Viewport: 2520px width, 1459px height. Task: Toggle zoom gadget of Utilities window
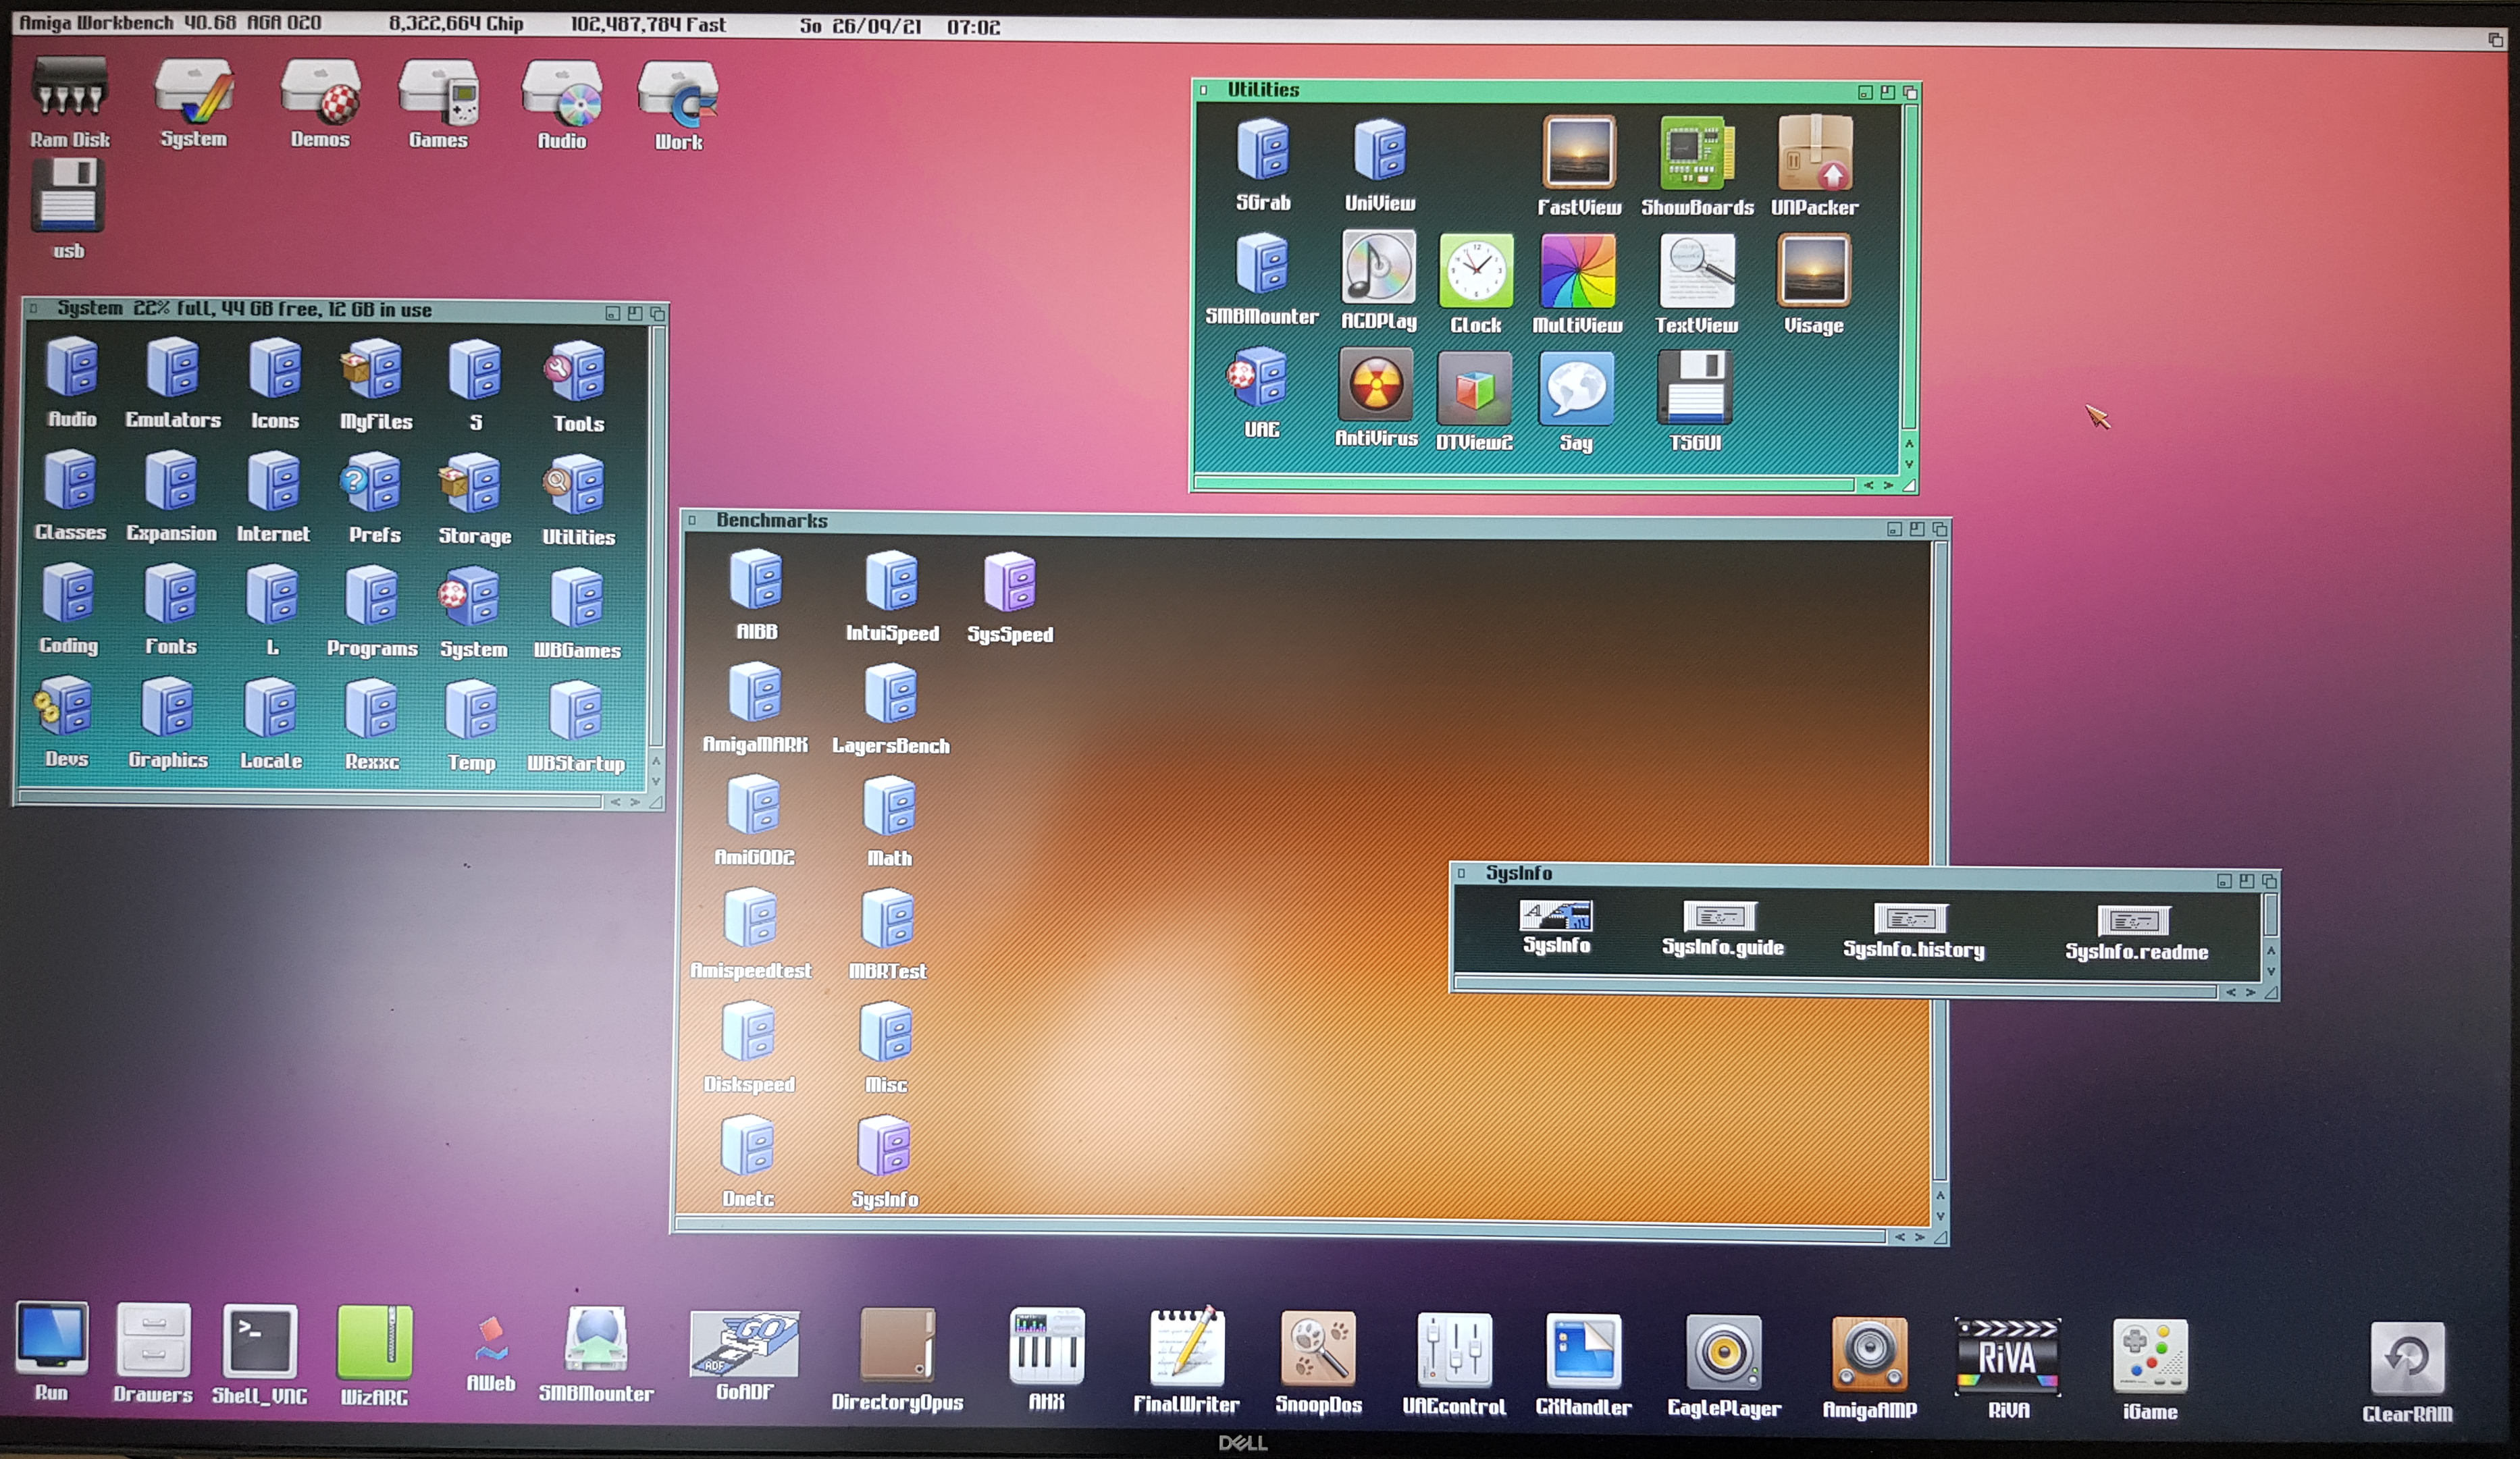coord(1887,92)
